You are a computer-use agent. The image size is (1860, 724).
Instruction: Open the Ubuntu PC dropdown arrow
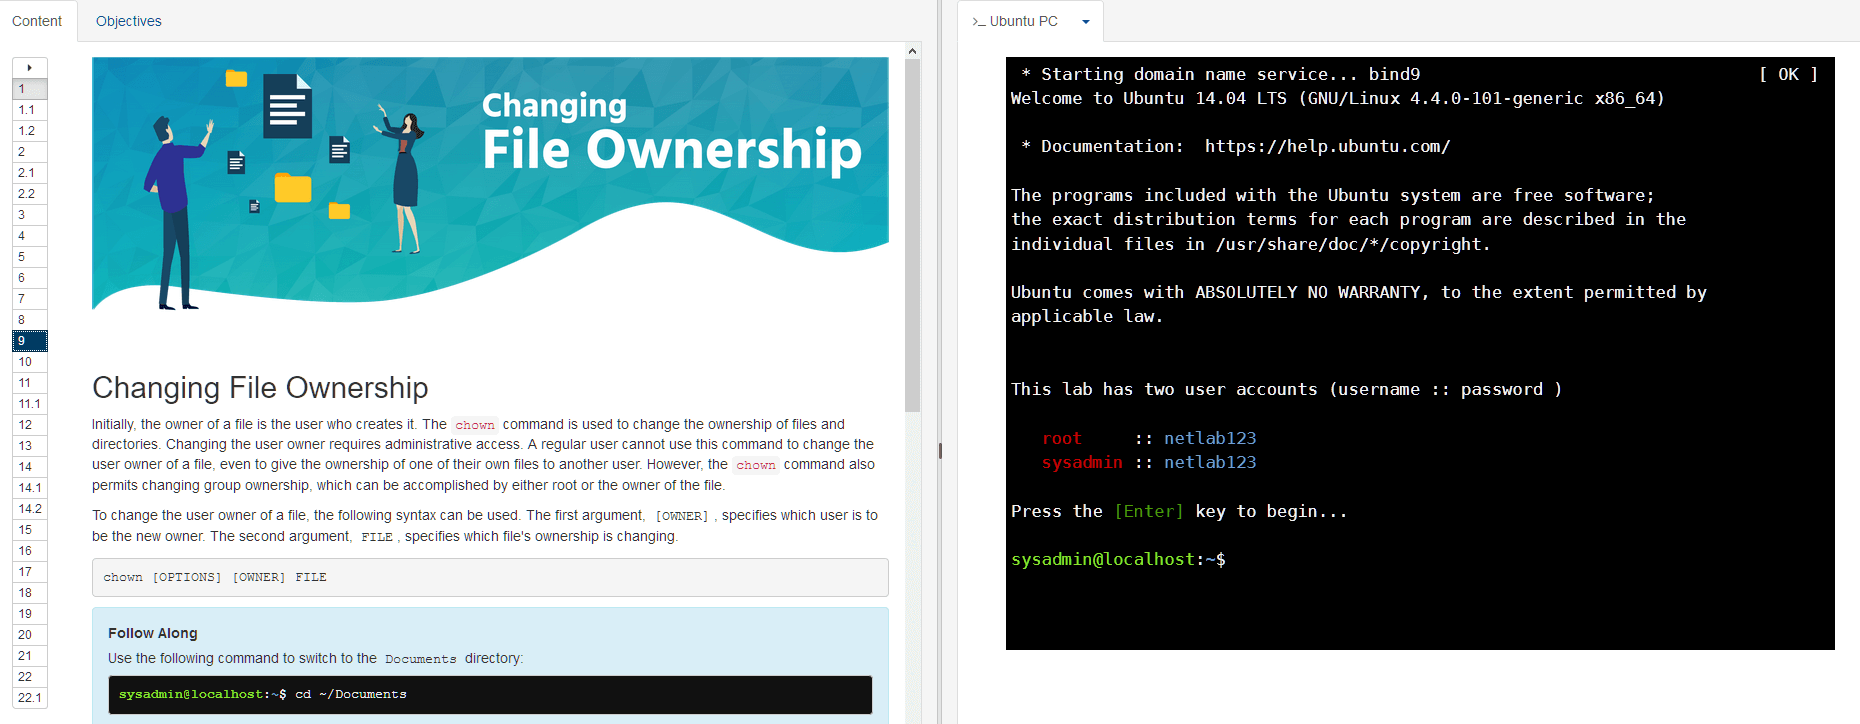1085,22
